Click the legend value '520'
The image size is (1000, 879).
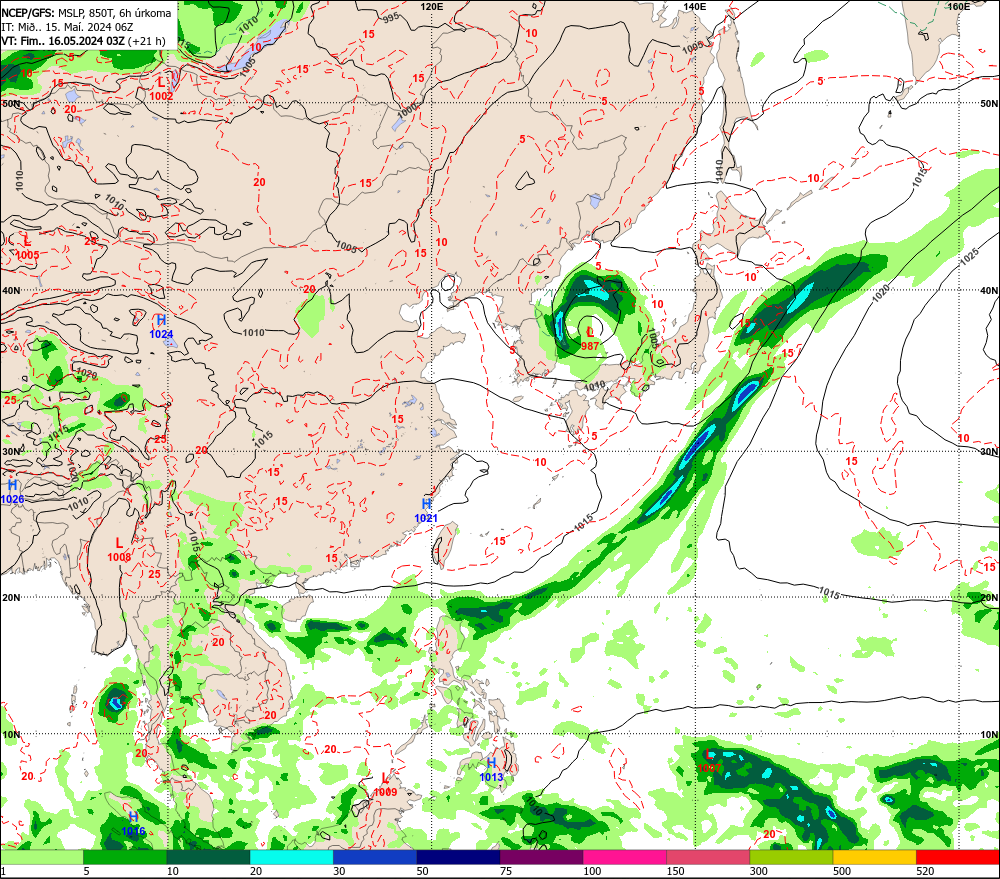(x=925, y=871)
